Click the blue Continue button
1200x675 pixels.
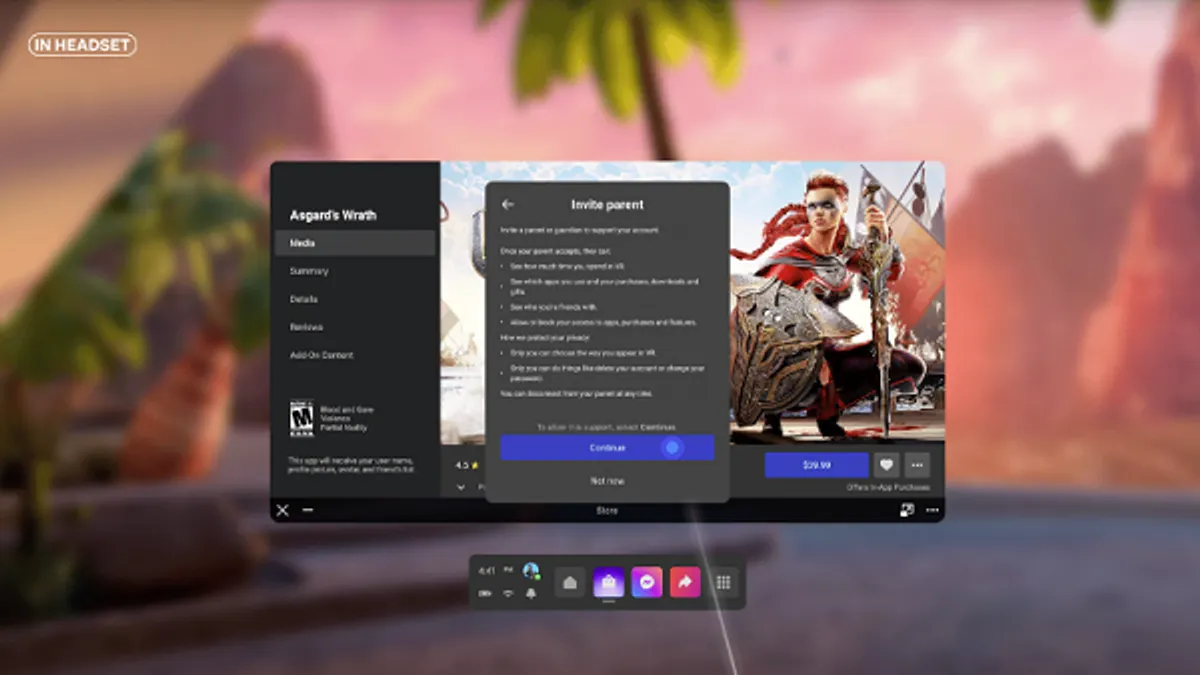607,448
